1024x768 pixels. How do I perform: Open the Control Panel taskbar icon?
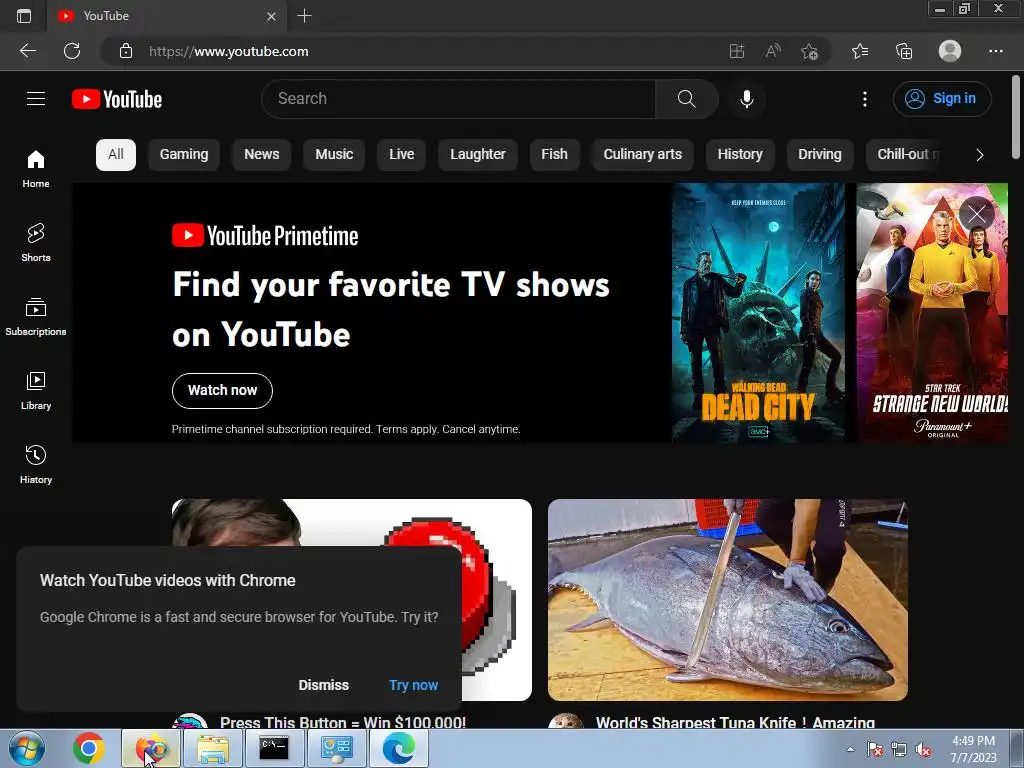337,748
